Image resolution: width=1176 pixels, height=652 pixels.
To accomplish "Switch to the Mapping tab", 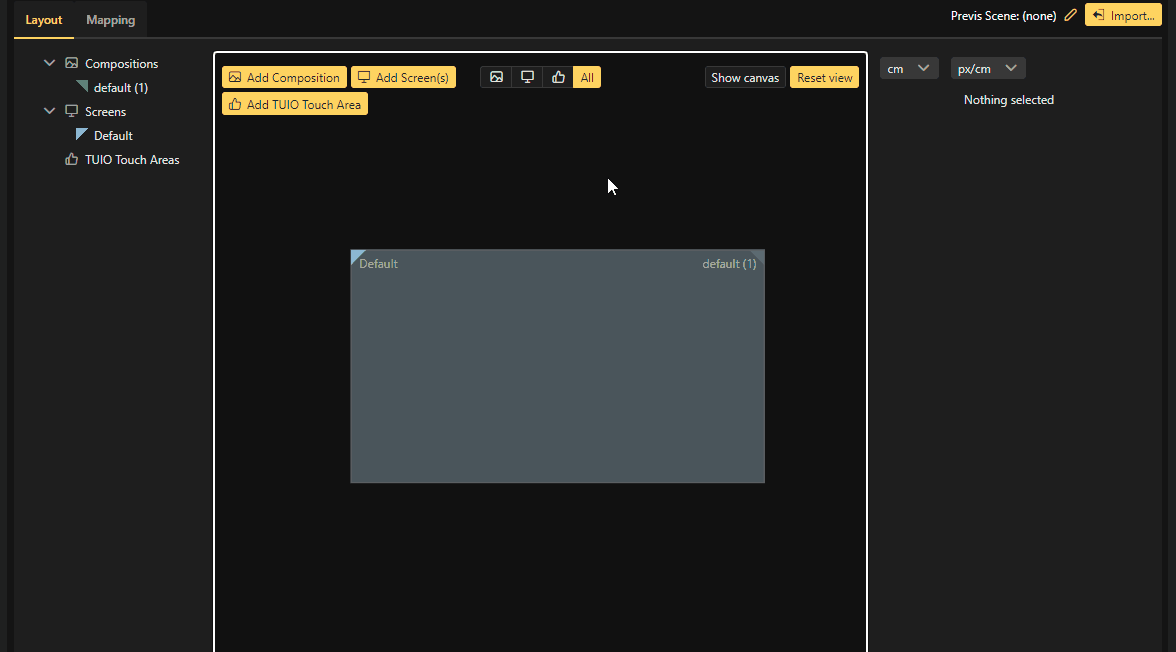I will [110, 20].
